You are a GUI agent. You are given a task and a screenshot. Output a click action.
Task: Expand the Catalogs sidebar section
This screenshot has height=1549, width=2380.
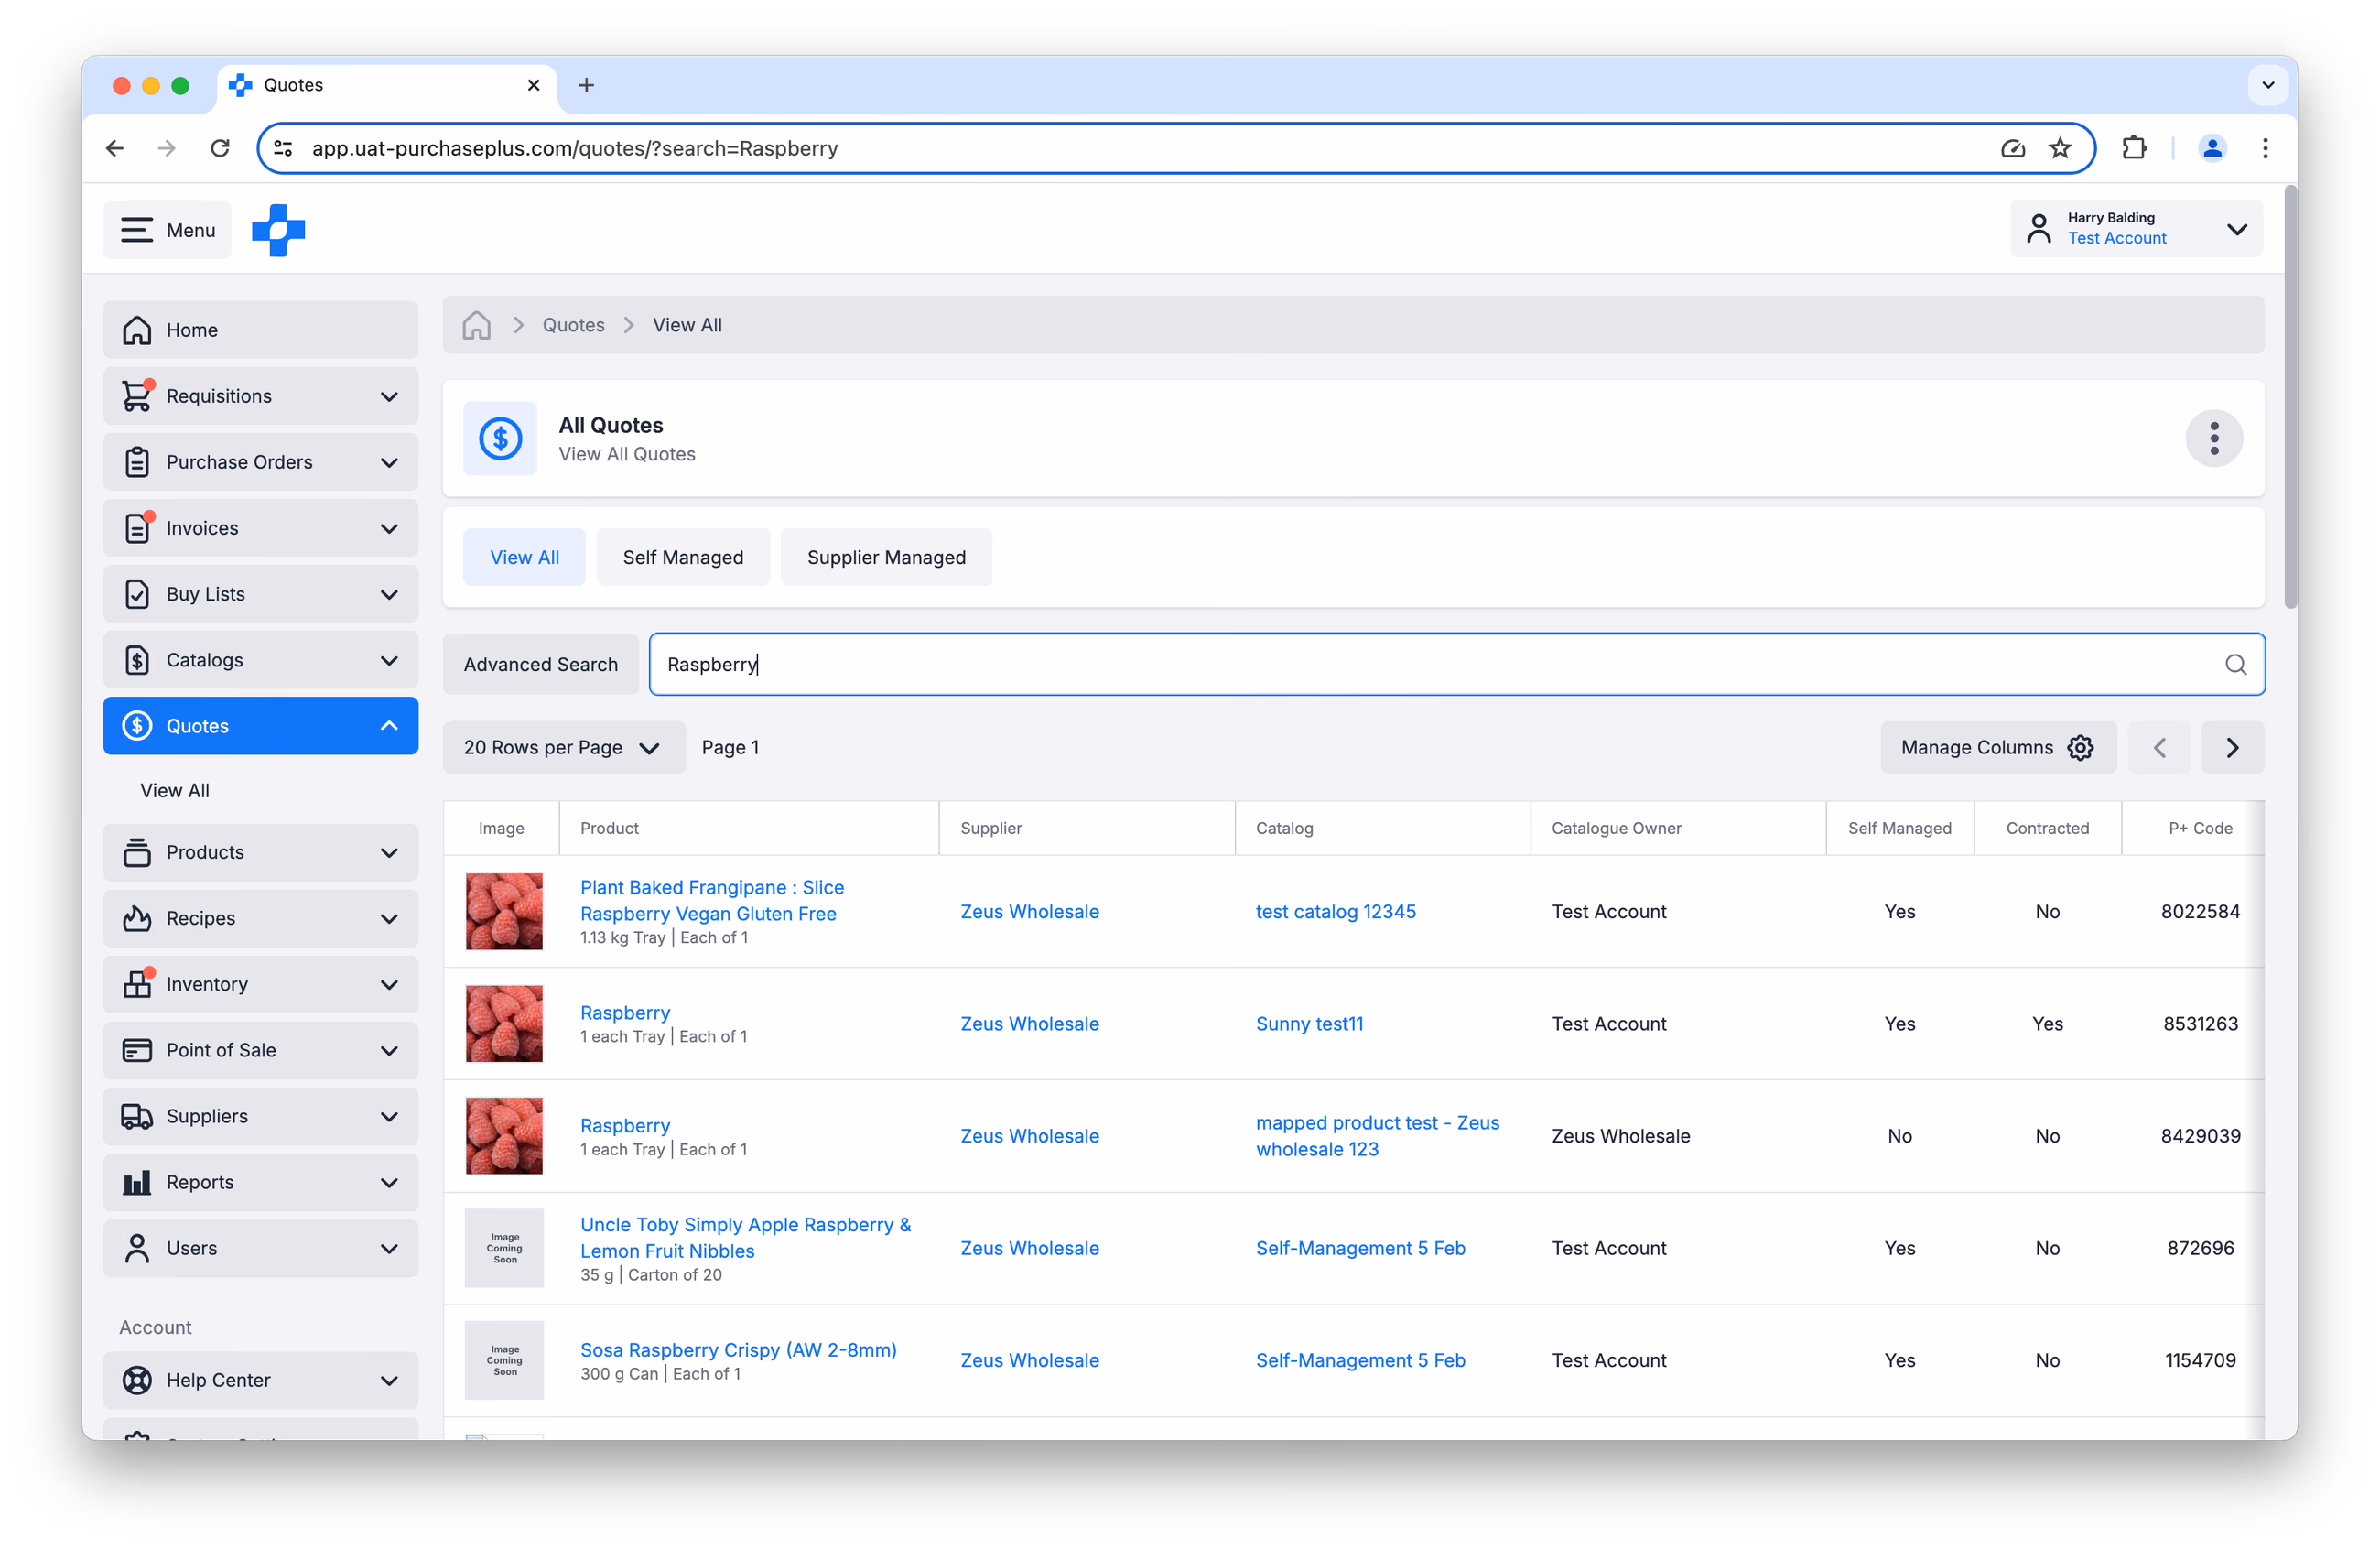pyautogui.click(x=261, y=660)
